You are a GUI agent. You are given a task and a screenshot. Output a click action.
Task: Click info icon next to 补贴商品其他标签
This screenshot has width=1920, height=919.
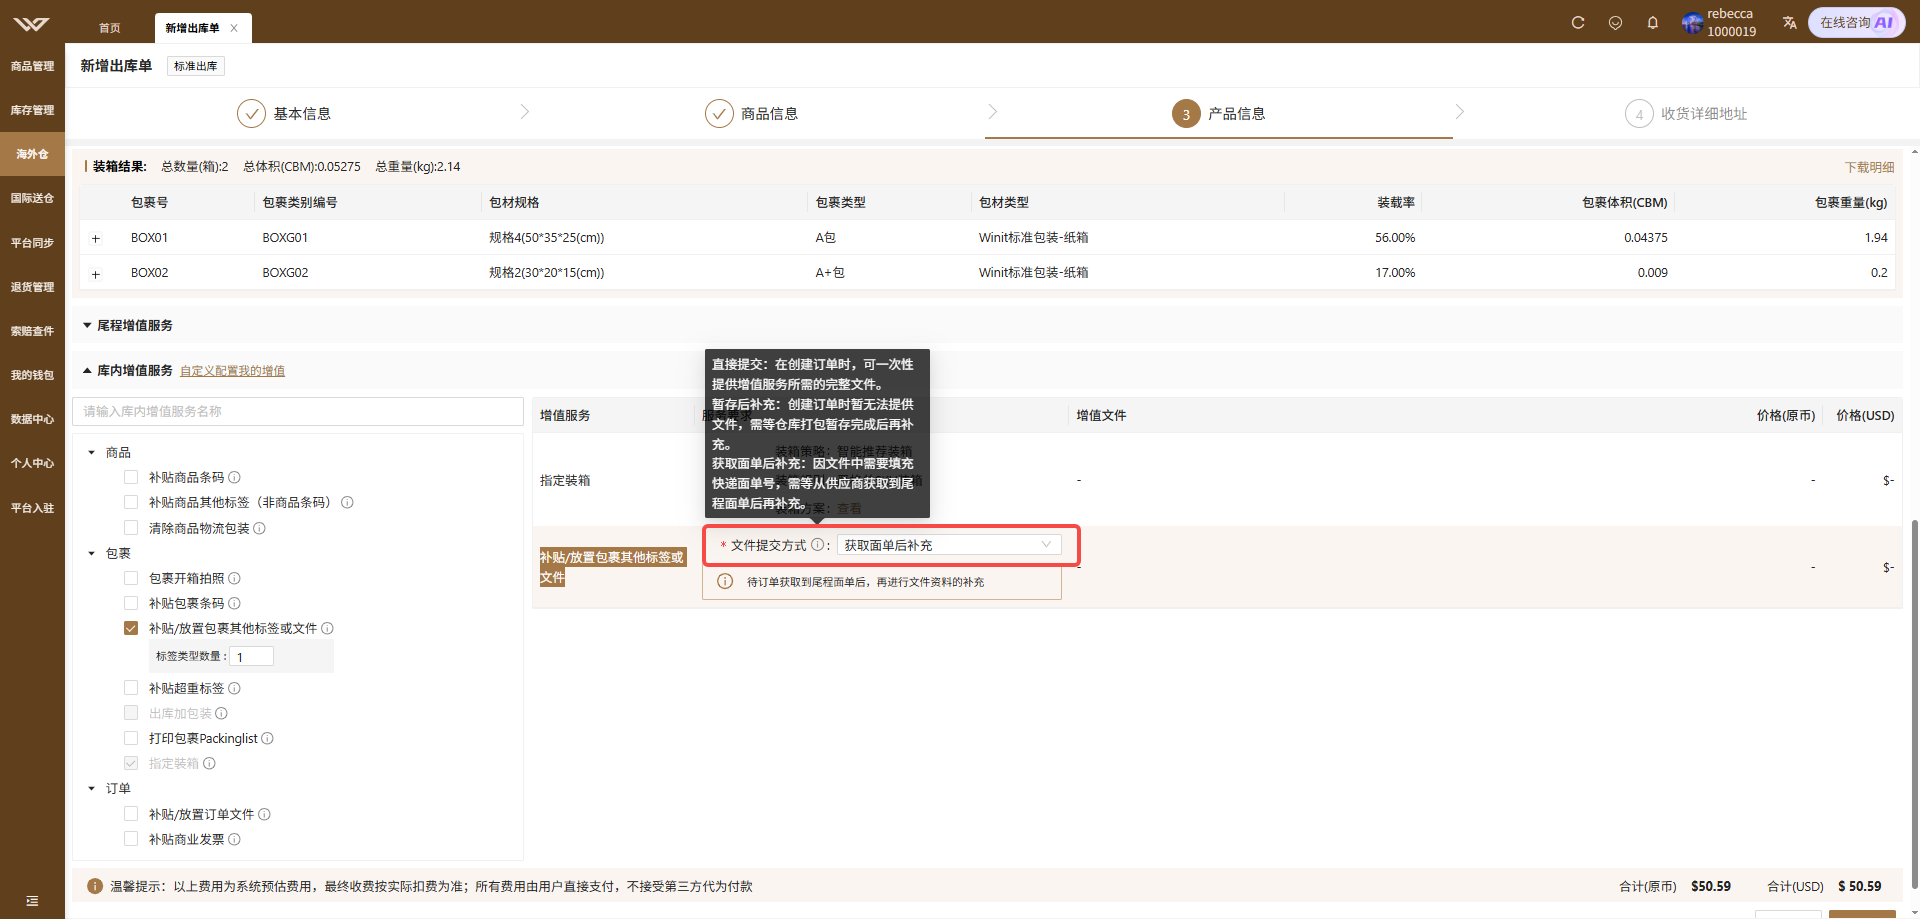coord(347,502)
